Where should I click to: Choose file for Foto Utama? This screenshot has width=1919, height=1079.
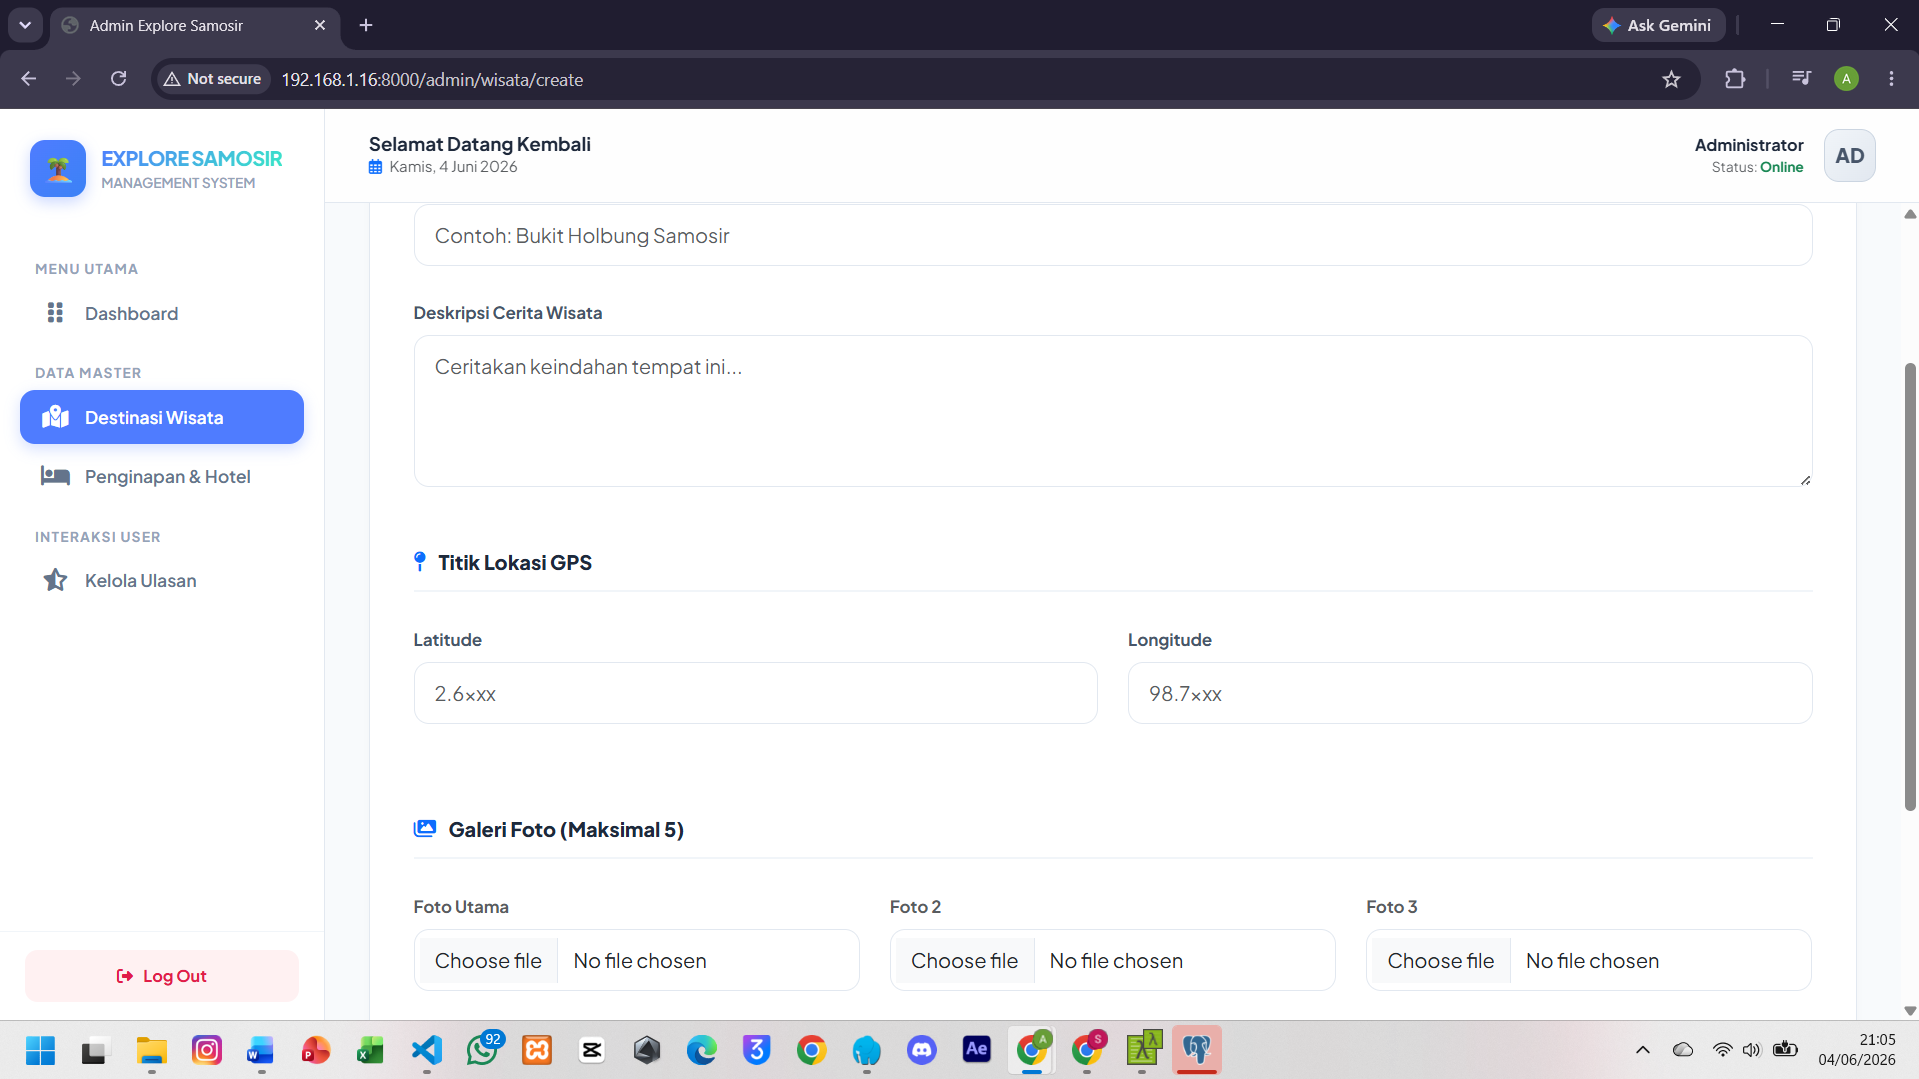[488, 961]
